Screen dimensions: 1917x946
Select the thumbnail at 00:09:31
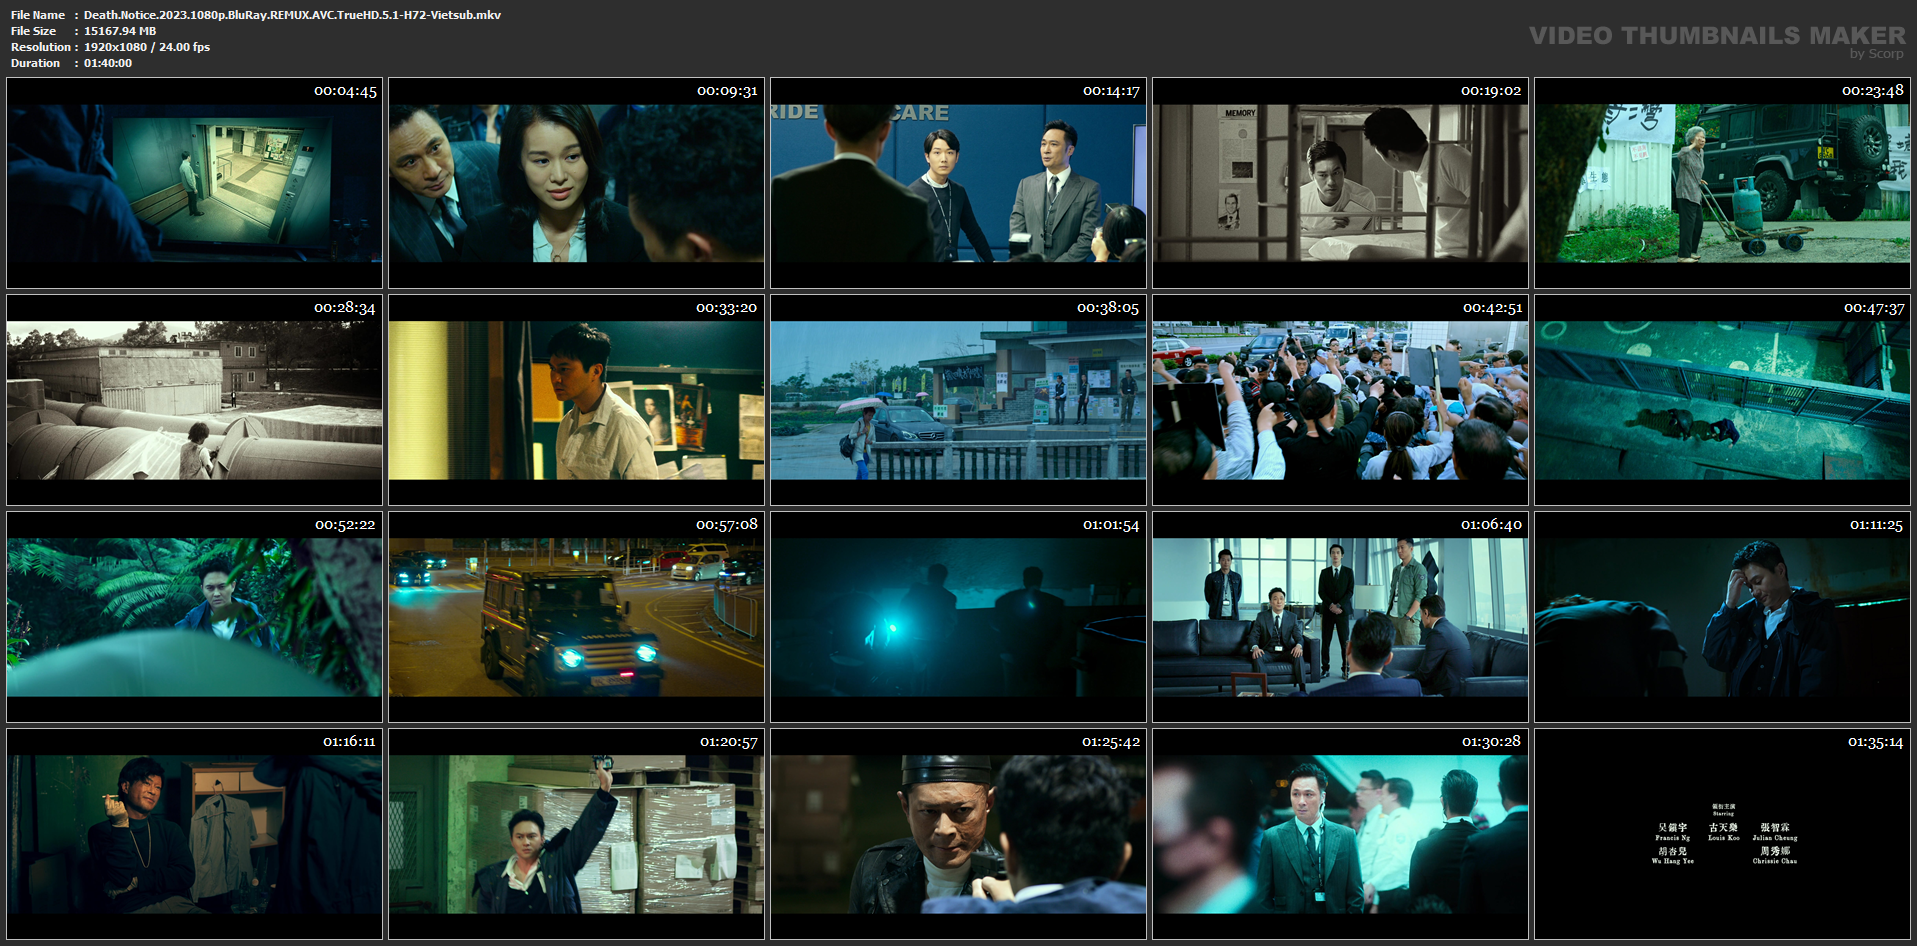576,183
